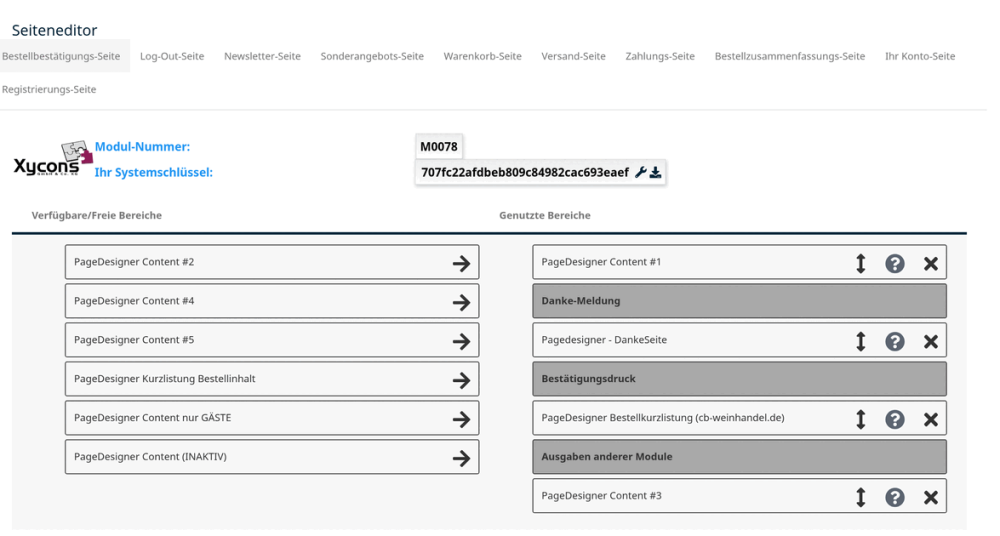The width and height of the screenshot is (1000, 536).
Task: Click 'PageDesigner Bestellkurzlistung (cb-weinhandel.de)' label
Action: [663, 417]
